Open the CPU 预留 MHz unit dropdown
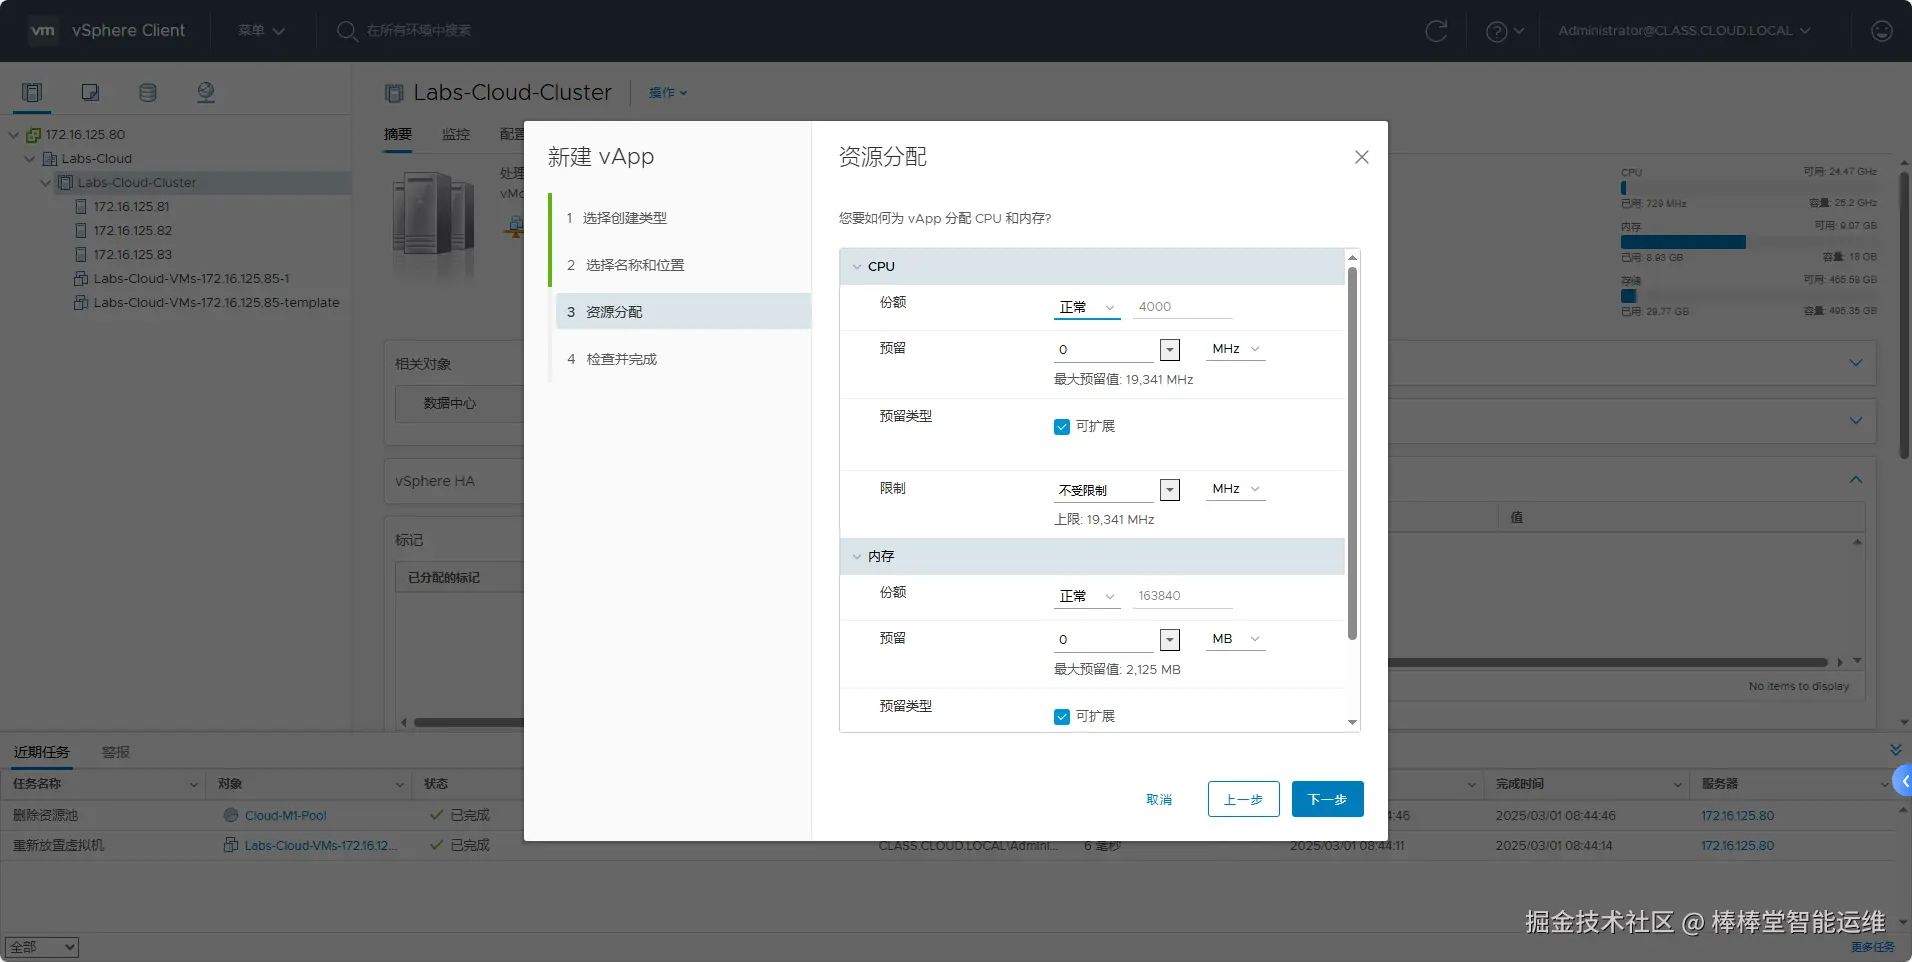This screenshot has width=1912, height=962. [x=1235, y=349]
